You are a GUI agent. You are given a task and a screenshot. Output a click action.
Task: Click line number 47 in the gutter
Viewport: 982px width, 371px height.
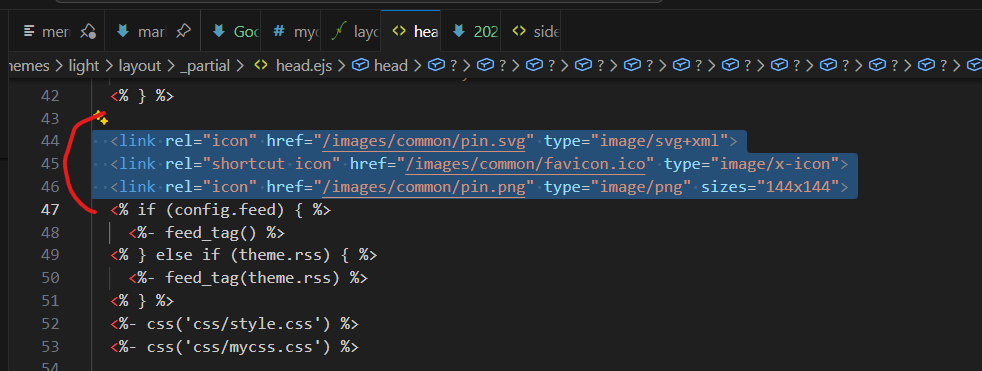pyautogui.click(x=49, y=209)
